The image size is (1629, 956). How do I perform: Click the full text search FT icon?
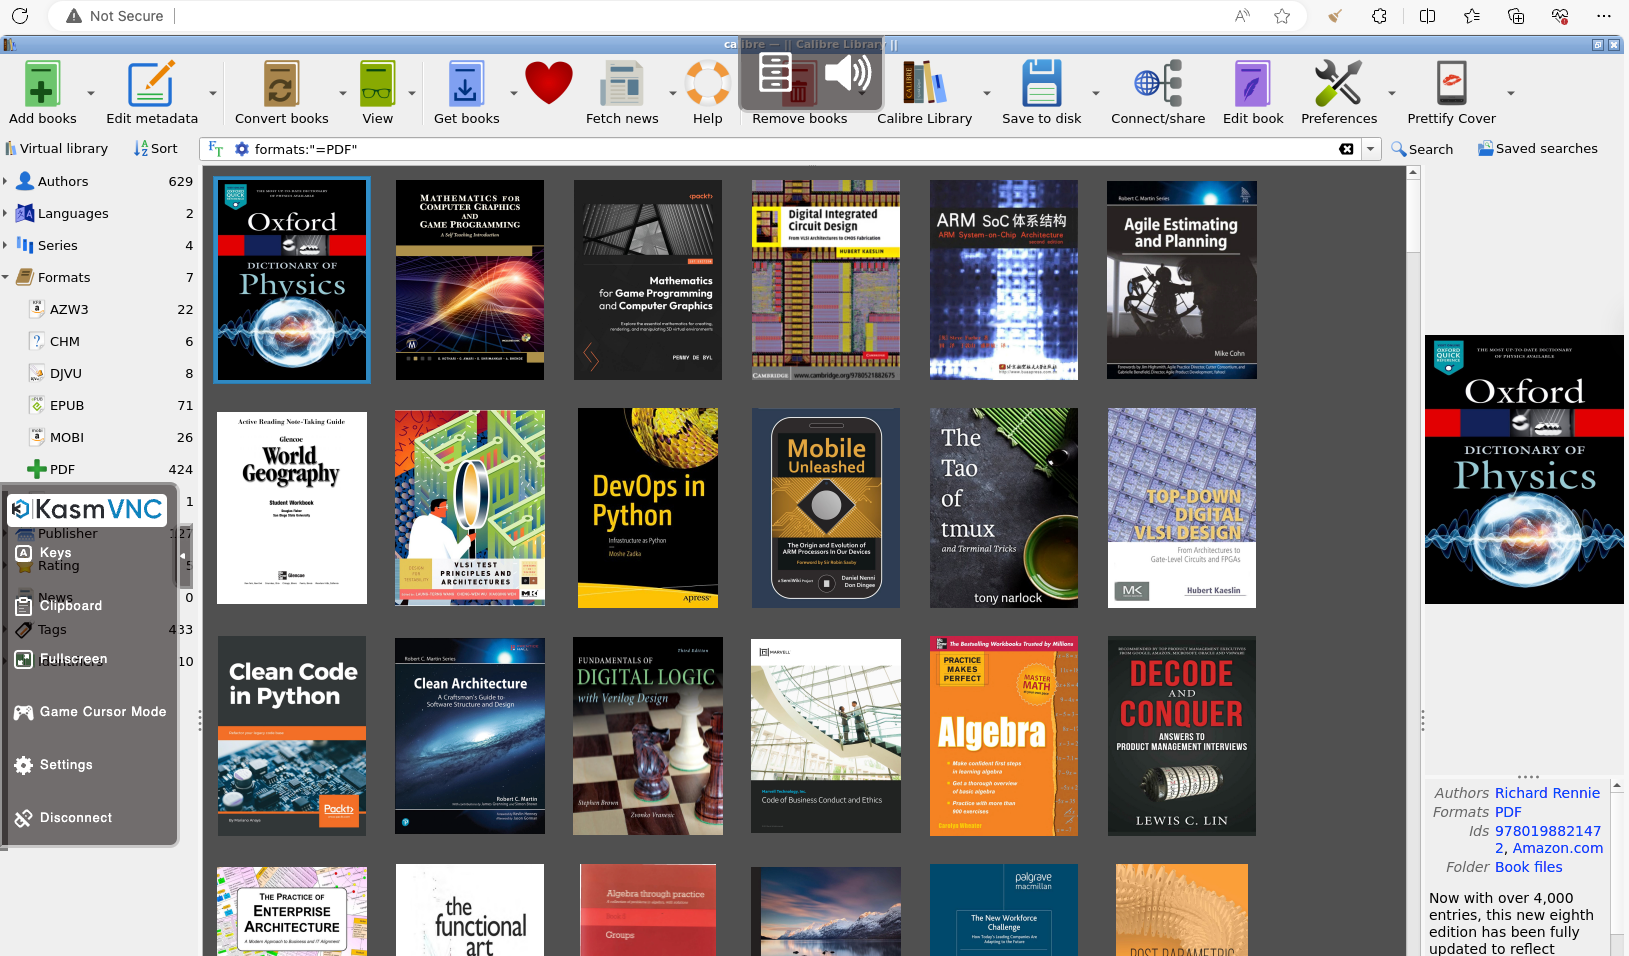tap(216, 149)
